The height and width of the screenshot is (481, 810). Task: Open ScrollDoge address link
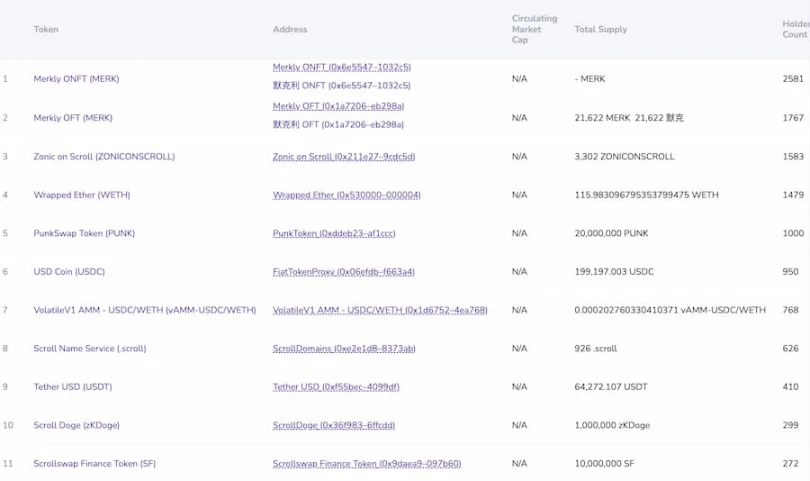click(x=334, y=425)
